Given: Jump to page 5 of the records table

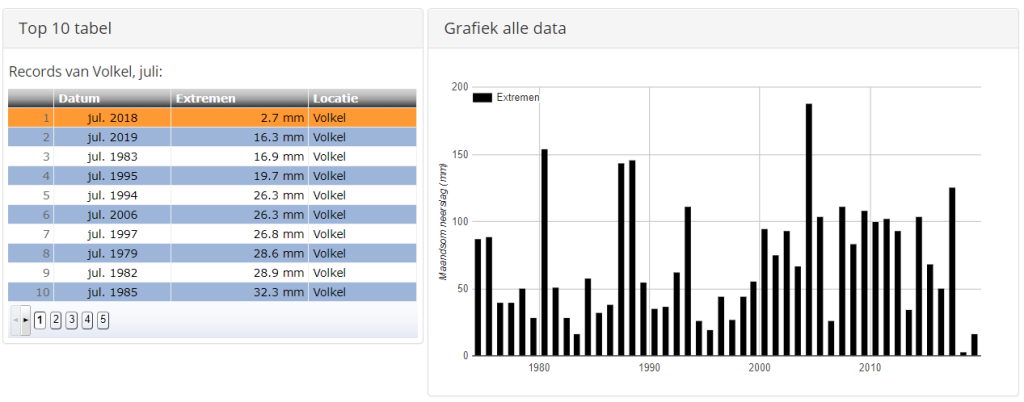Looking at the screenshot, I should pyautogui.click(x=103, y=320).
